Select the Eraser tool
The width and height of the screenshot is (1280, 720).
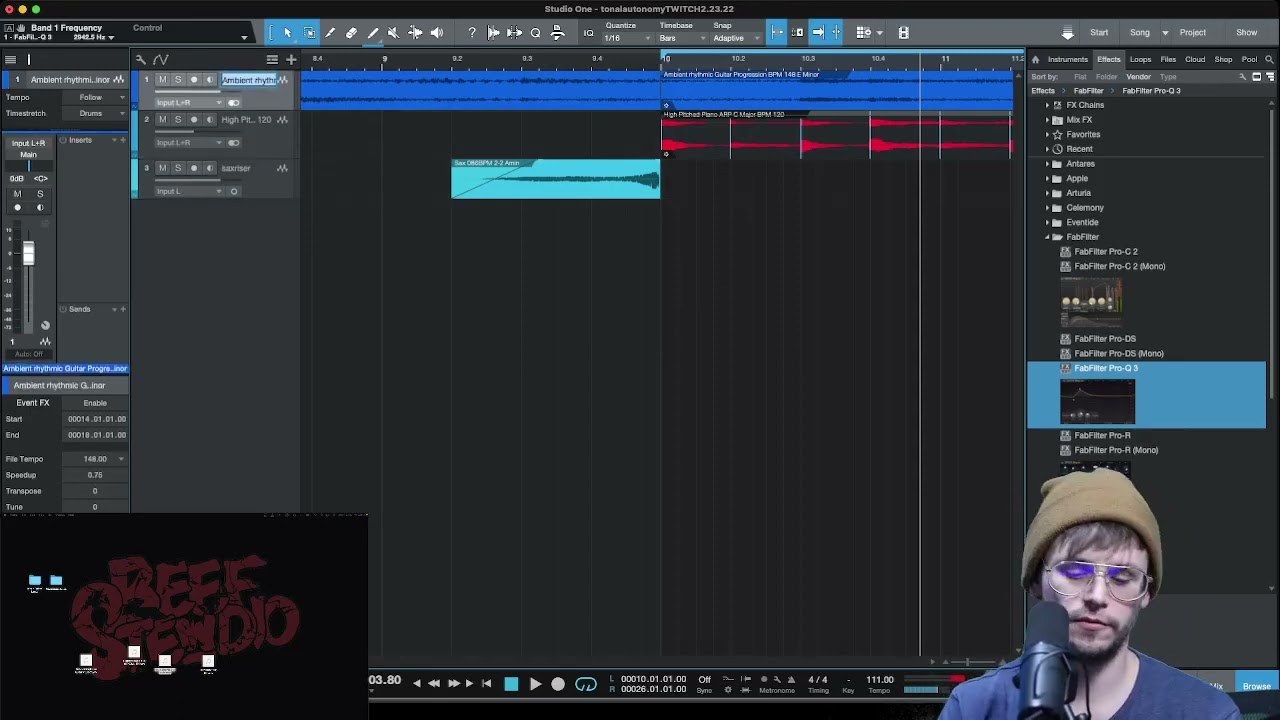click(x=351, y=33)
